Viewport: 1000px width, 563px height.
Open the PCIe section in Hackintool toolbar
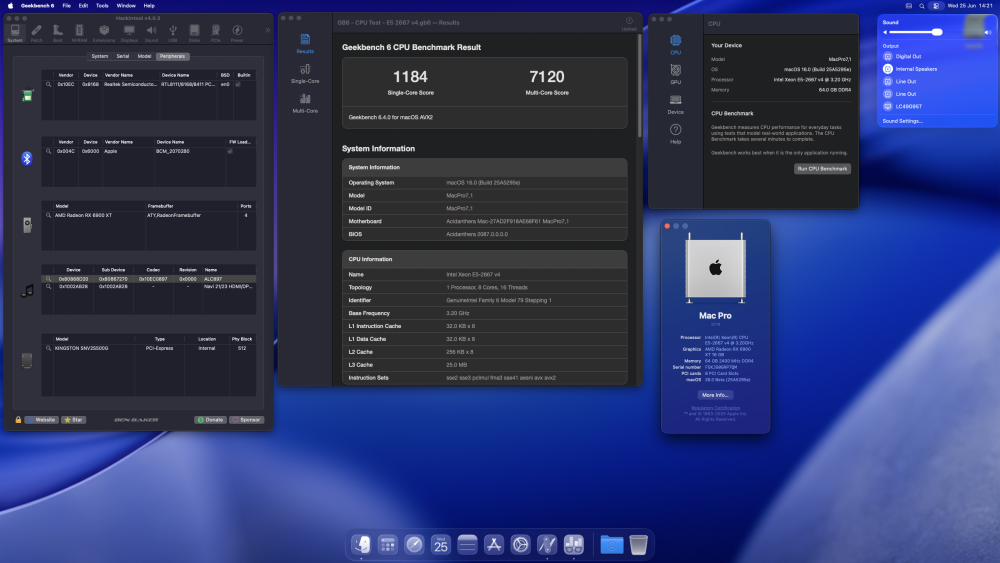coord(216,33)
